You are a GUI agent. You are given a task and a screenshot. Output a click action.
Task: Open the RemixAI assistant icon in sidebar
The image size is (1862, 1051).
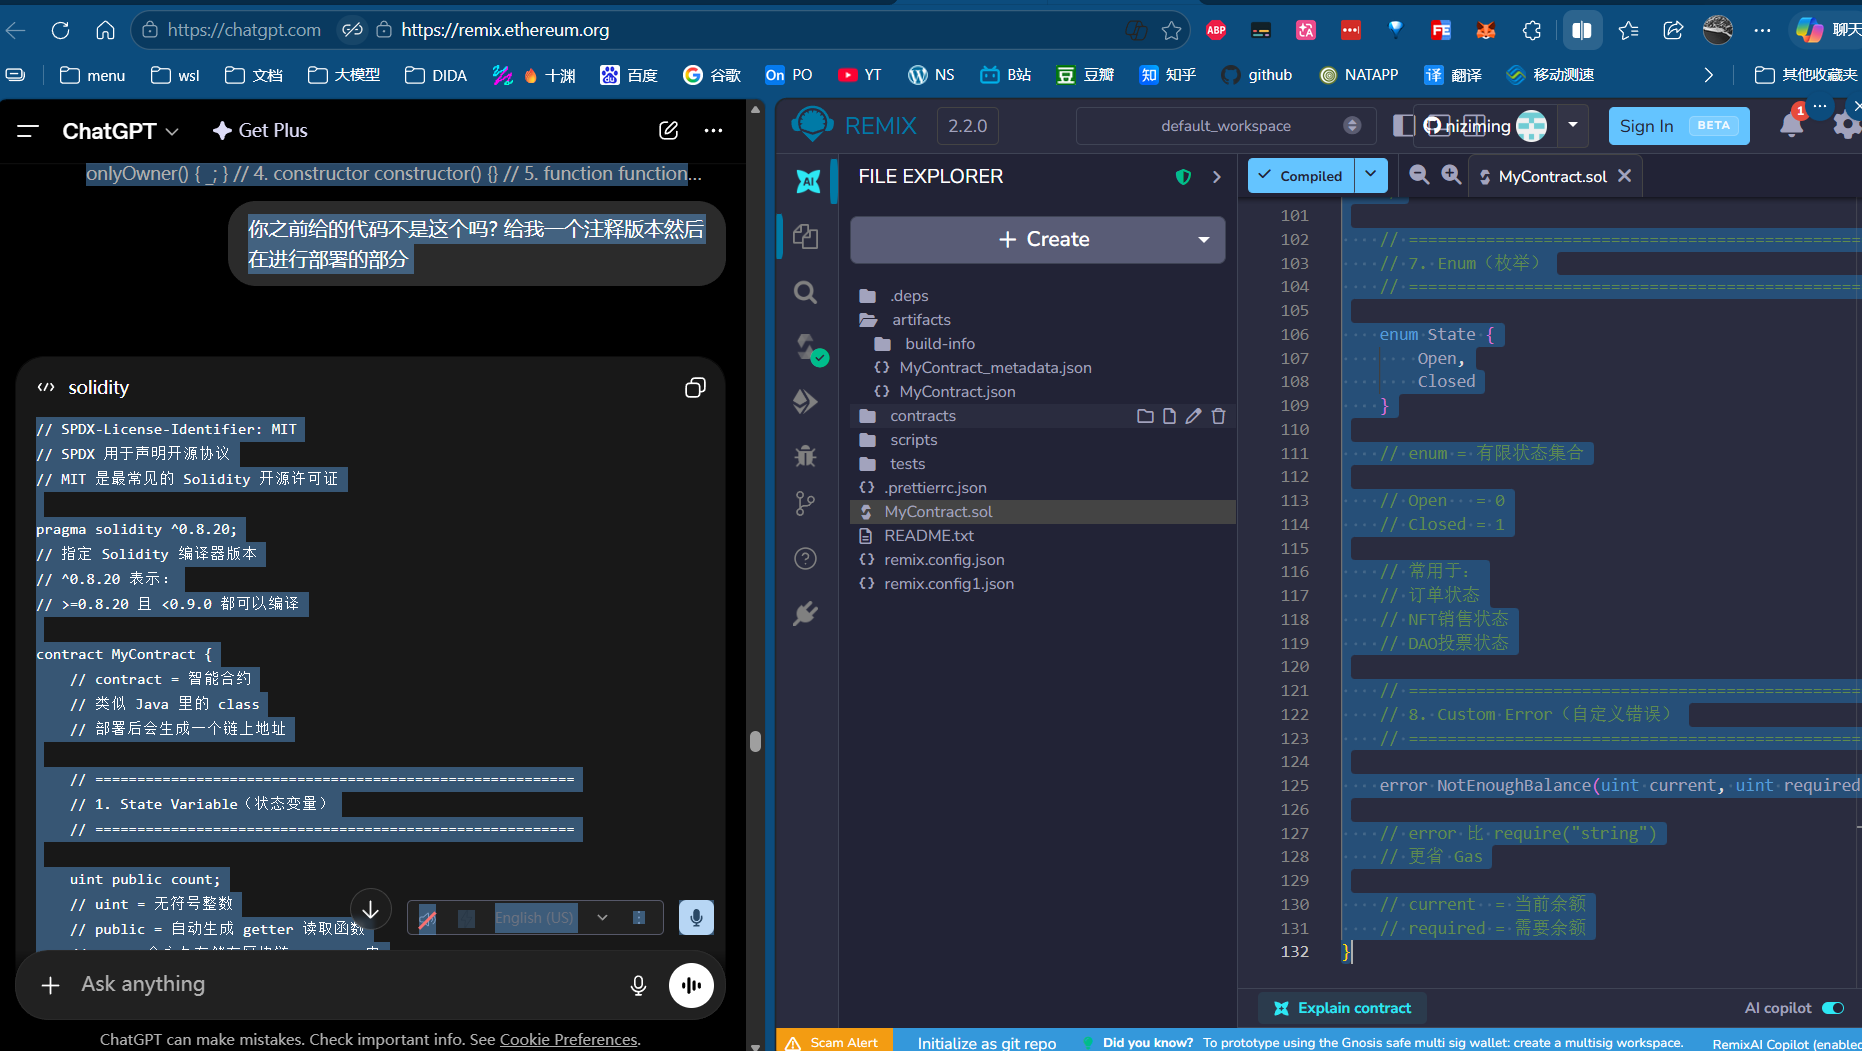807,181
